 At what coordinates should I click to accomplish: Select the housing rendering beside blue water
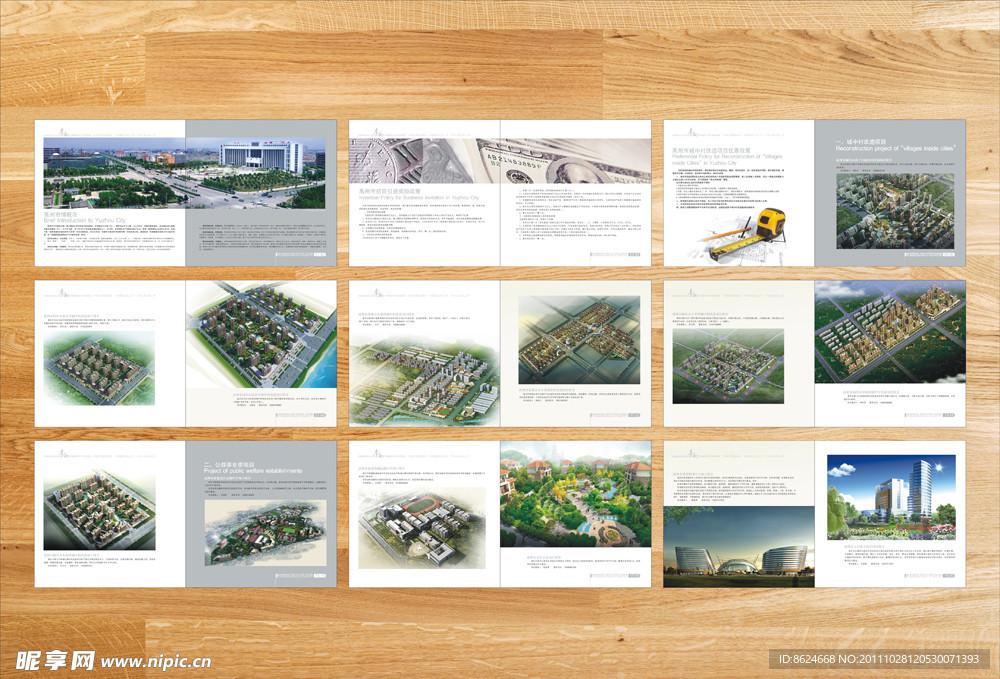click(262, 335)
